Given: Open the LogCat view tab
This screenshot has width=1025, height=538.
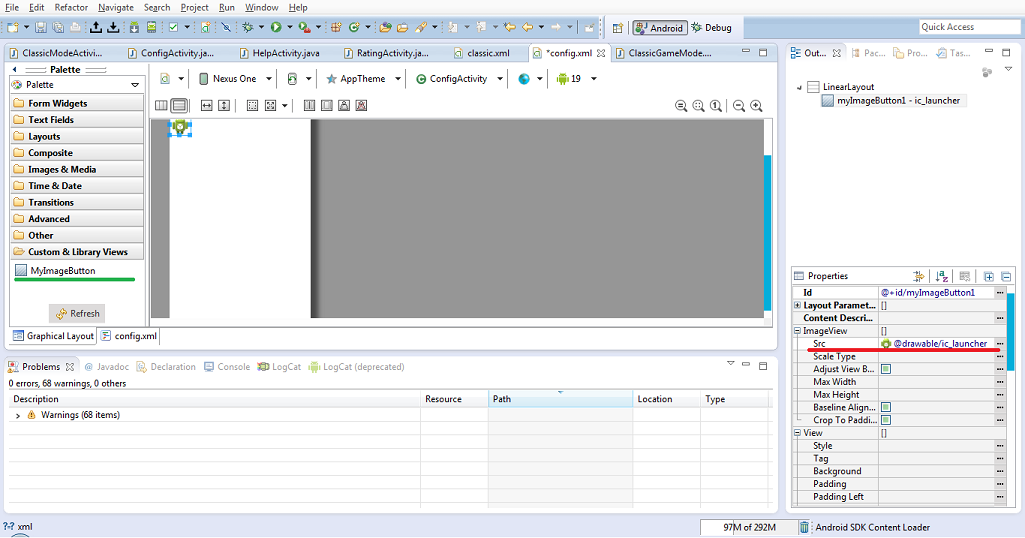Looking at the screenshot, I should tap(279, 367).
